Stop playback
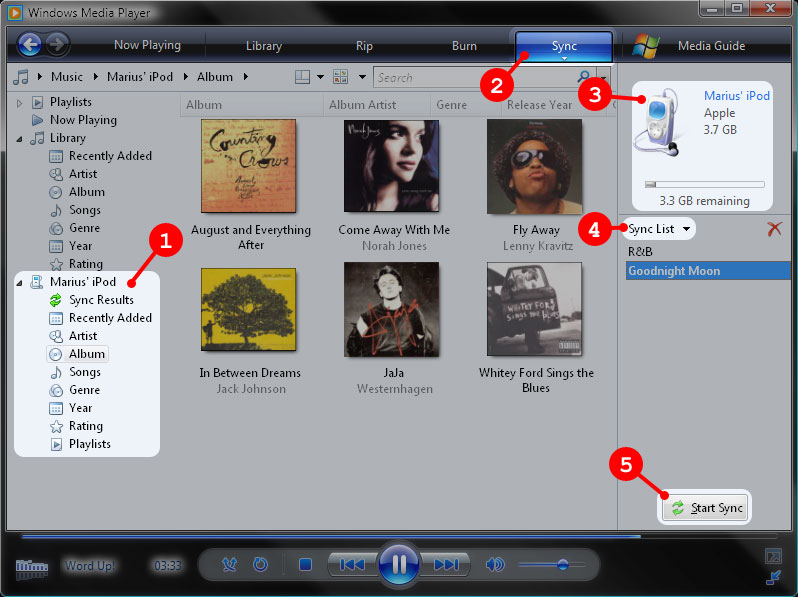This screenshot has width=798, height=597. 305,564
